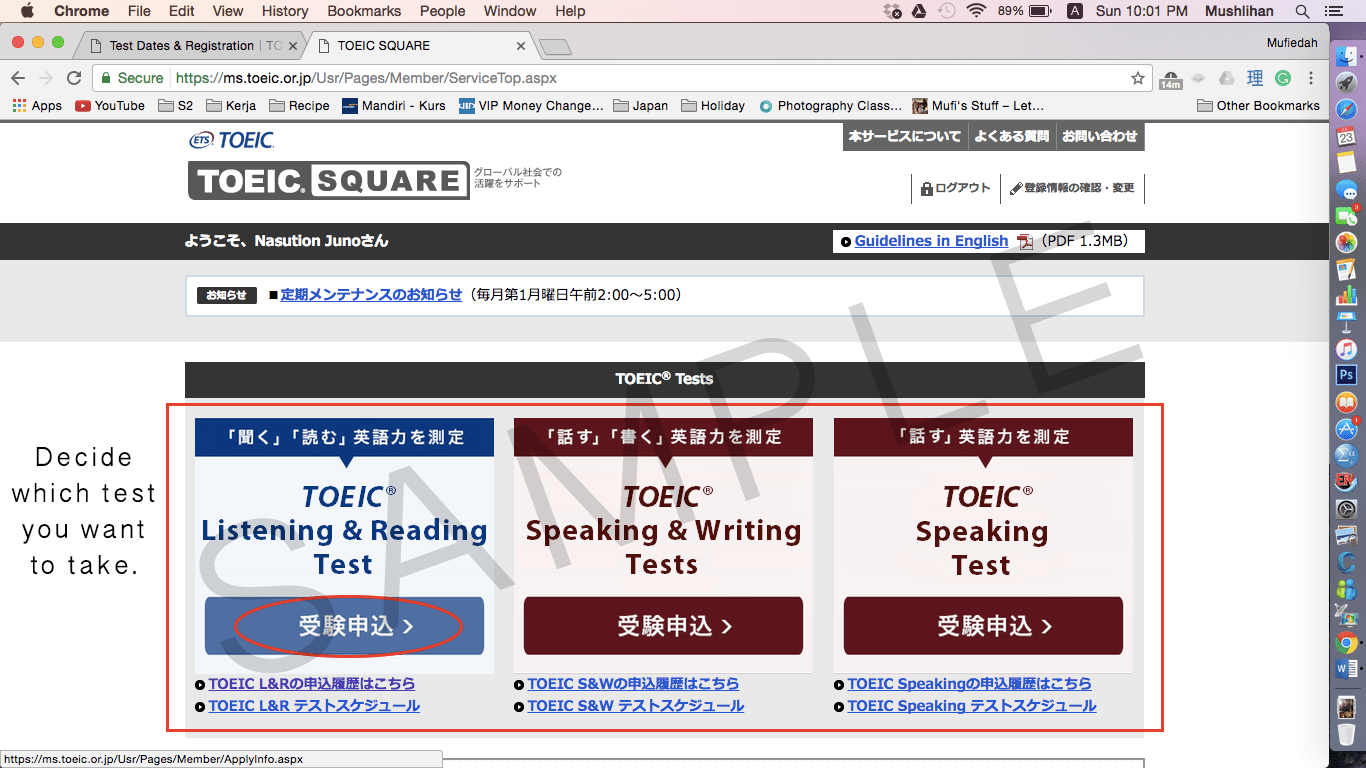Click the Grammarly extension icon
The width and height of the screenshot is (1366, 768).
pyautogui.click(x=1282, y=78)
